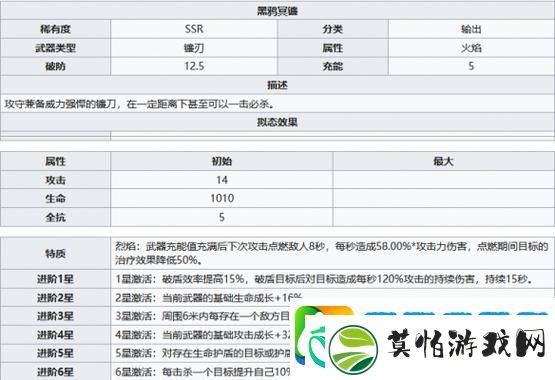555x380 pixels.
Task: Select the 武器类型 label cell
Action: (55, 48)
